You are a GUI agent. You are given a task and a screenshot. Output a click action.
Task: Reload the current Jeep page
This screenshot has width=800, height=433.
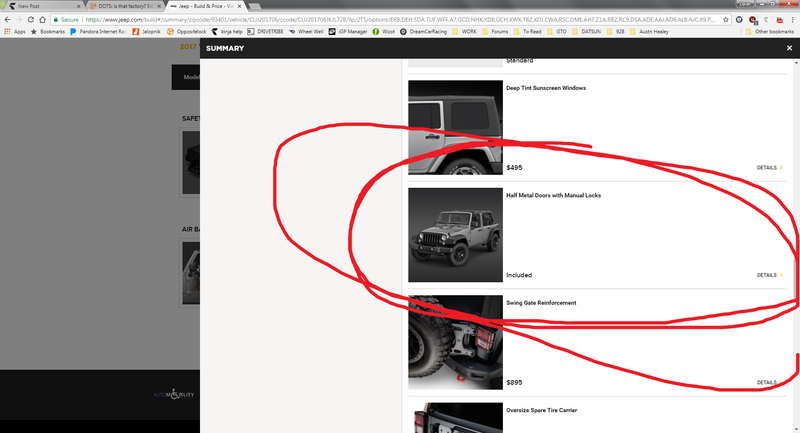(31, 19)
